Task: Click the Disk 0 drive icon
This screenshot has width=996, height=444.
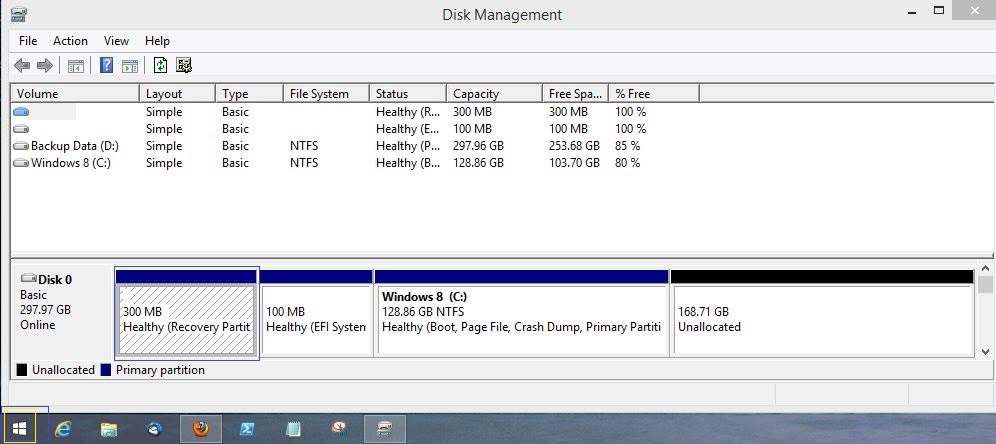Action: [x=29, y=278]
